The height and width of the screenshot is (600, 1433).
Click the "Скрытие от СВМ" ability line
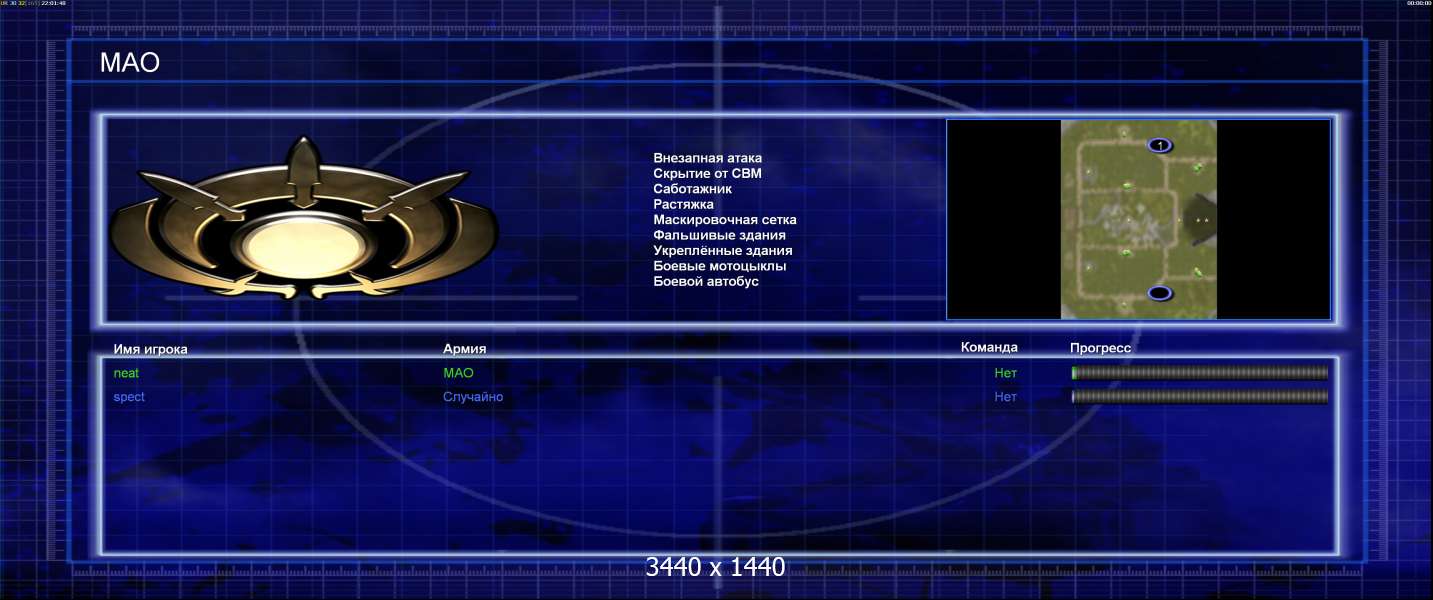pyautogui.click(x=707, y=173)
